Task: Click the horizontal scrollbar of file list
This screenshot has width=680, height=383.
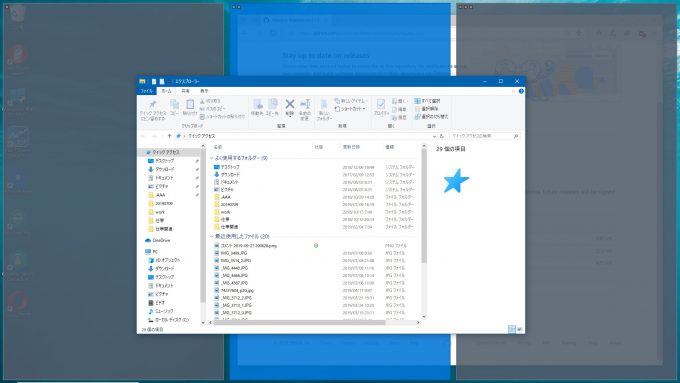Action: point(299,322)
